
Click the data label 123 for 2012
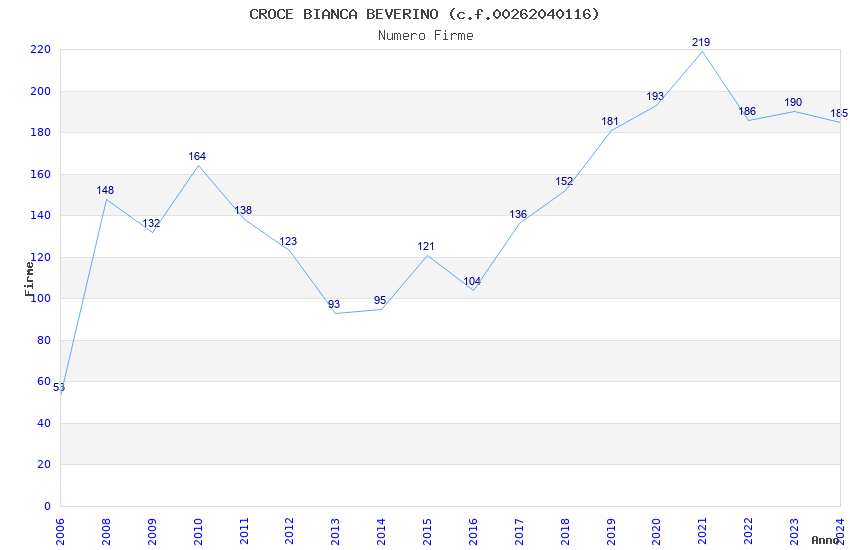(288, 242)
